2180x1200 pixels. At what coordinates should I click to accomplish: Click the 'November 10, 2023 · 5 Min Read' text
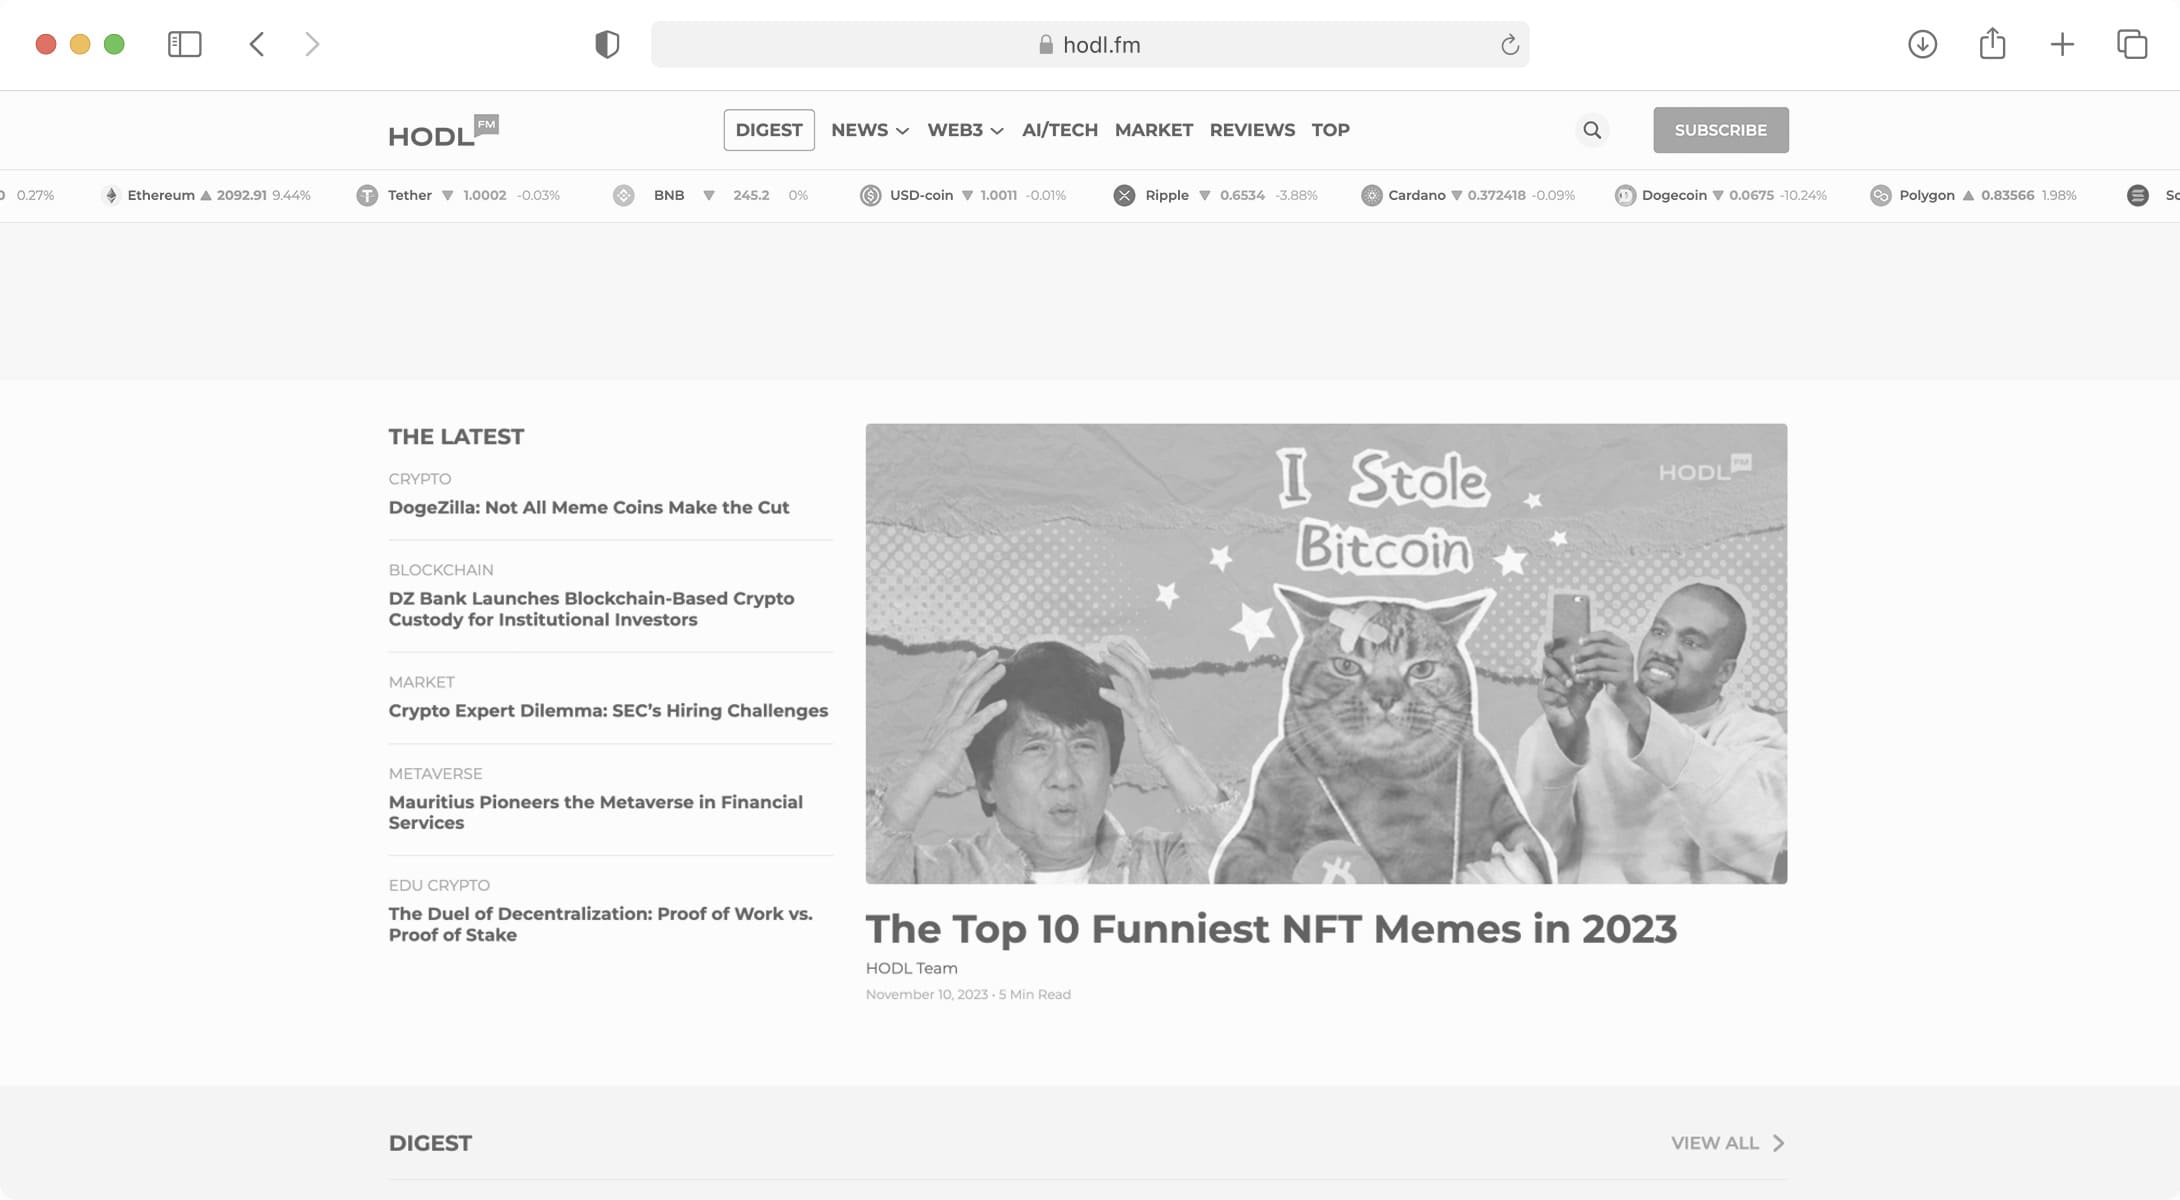[x=968, y=994]
